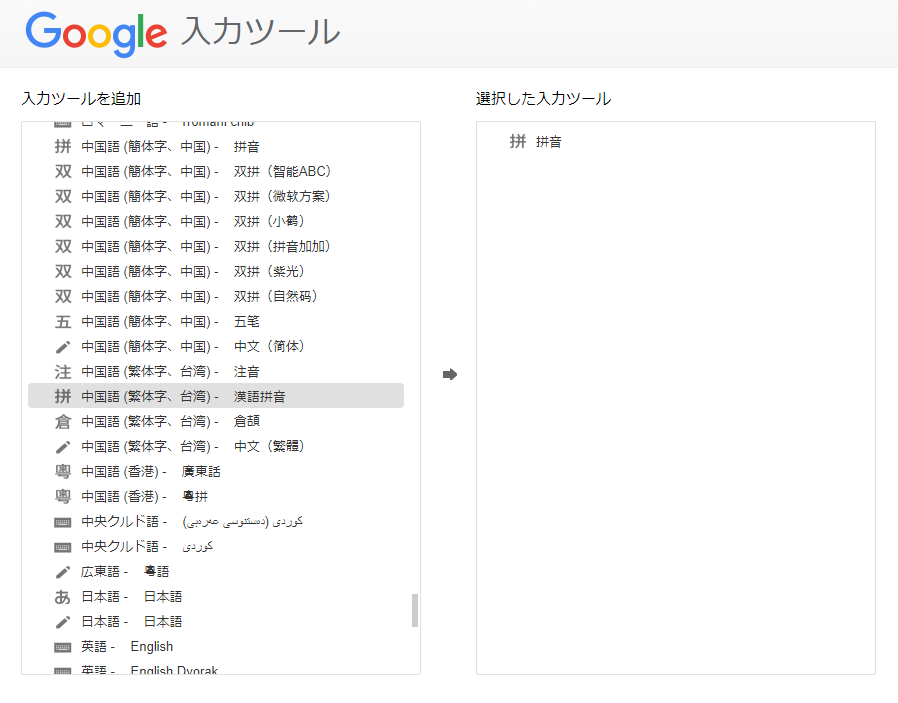Viewport: 898px width, 703px height.
Task: Click the 双 icon for 双拼（自然码）
Action: coord(63,297)
